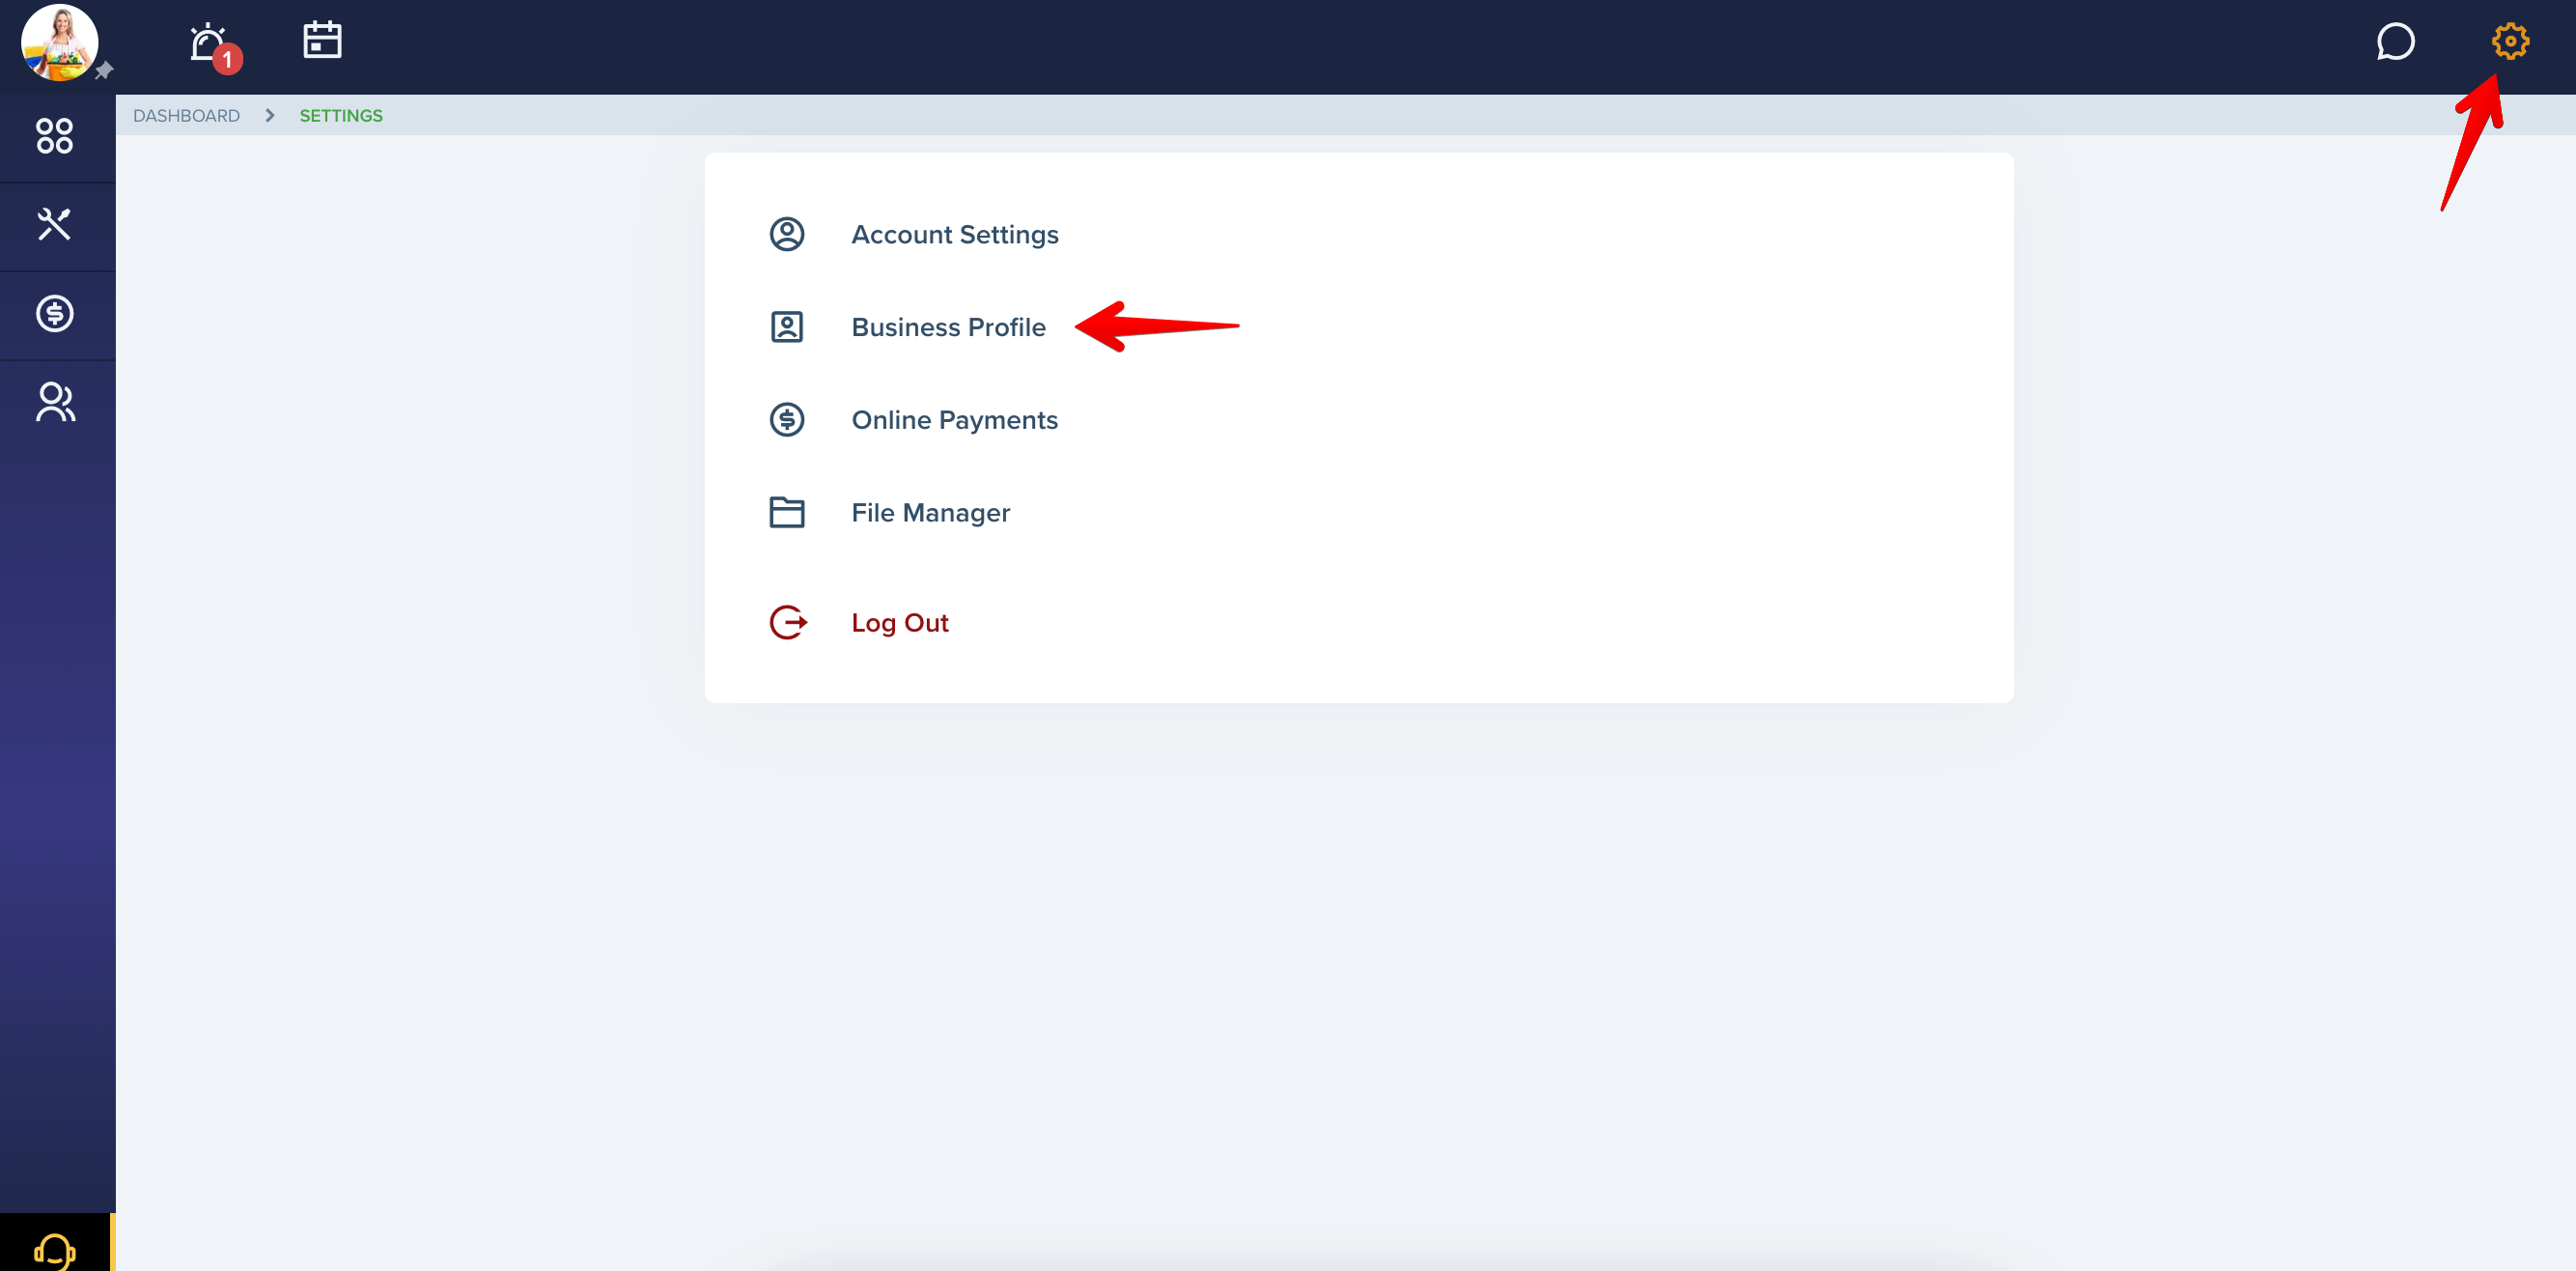Open the support headset icon
This screenshot has height=1271, width=2576.
(55, 1250)
